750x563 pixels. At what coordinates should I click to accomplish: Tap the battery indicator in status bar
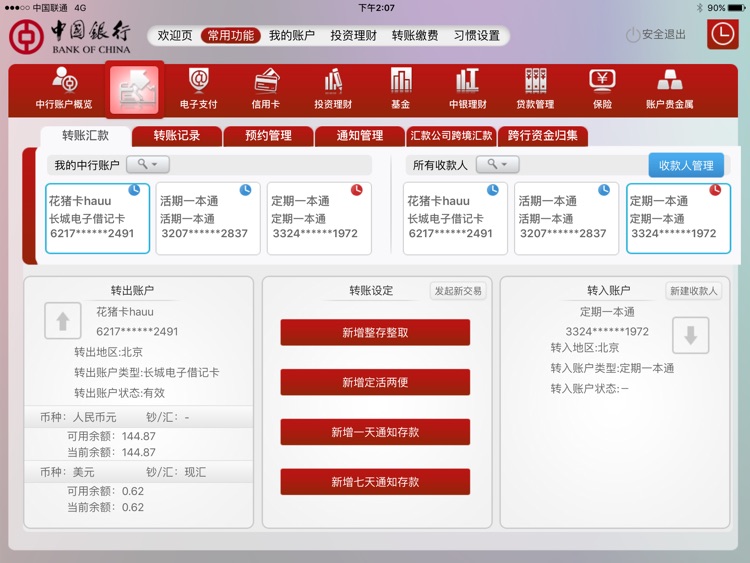737,8
